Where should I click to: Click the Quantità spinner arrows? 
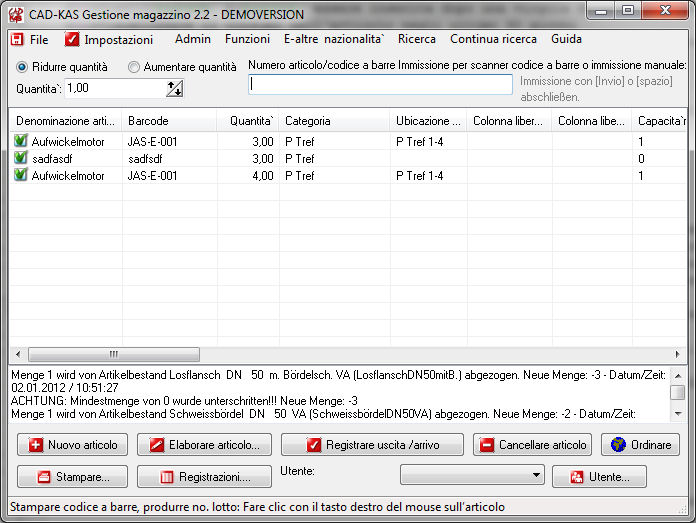175,89
